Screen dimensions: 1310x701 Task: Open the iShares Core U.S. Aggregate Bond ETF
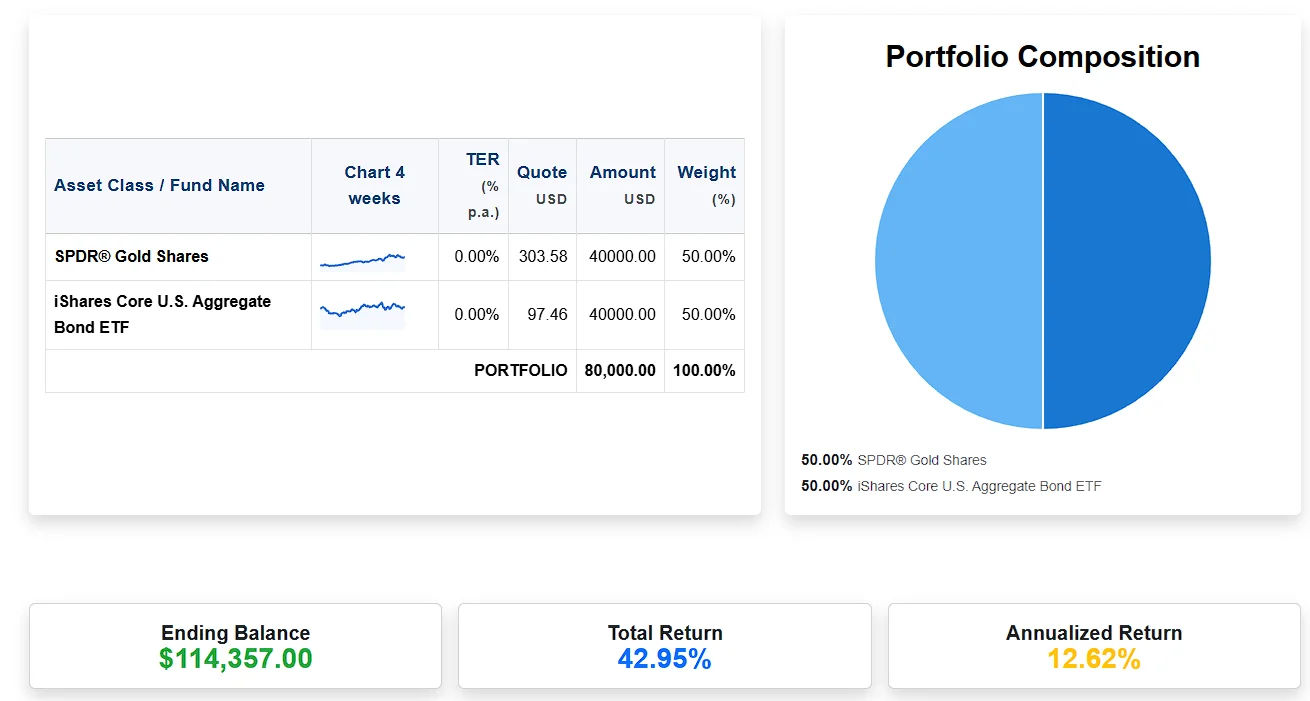pyautogui.click(x=162, y=314)
